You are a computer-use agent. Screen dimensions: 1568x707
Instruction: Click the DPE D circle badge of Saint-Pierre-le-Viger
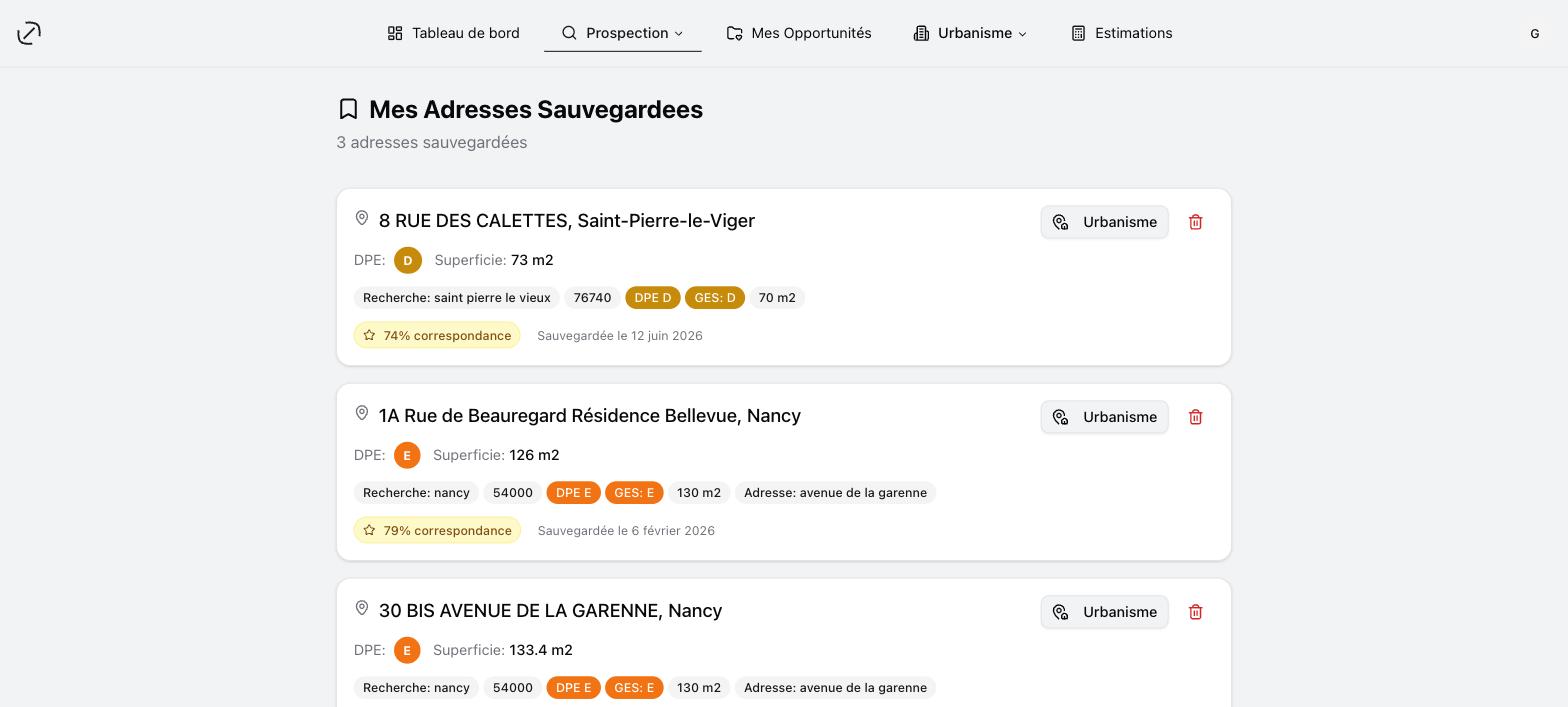pyautogui.click(x=408, y=260)
